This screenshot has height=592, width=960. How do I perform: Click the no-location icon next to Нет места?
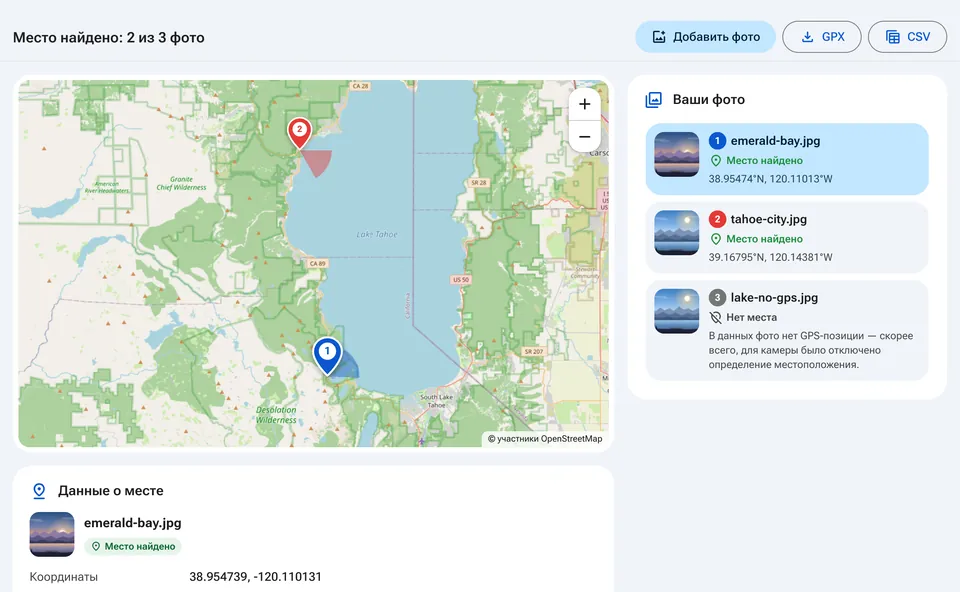point(715,317)
